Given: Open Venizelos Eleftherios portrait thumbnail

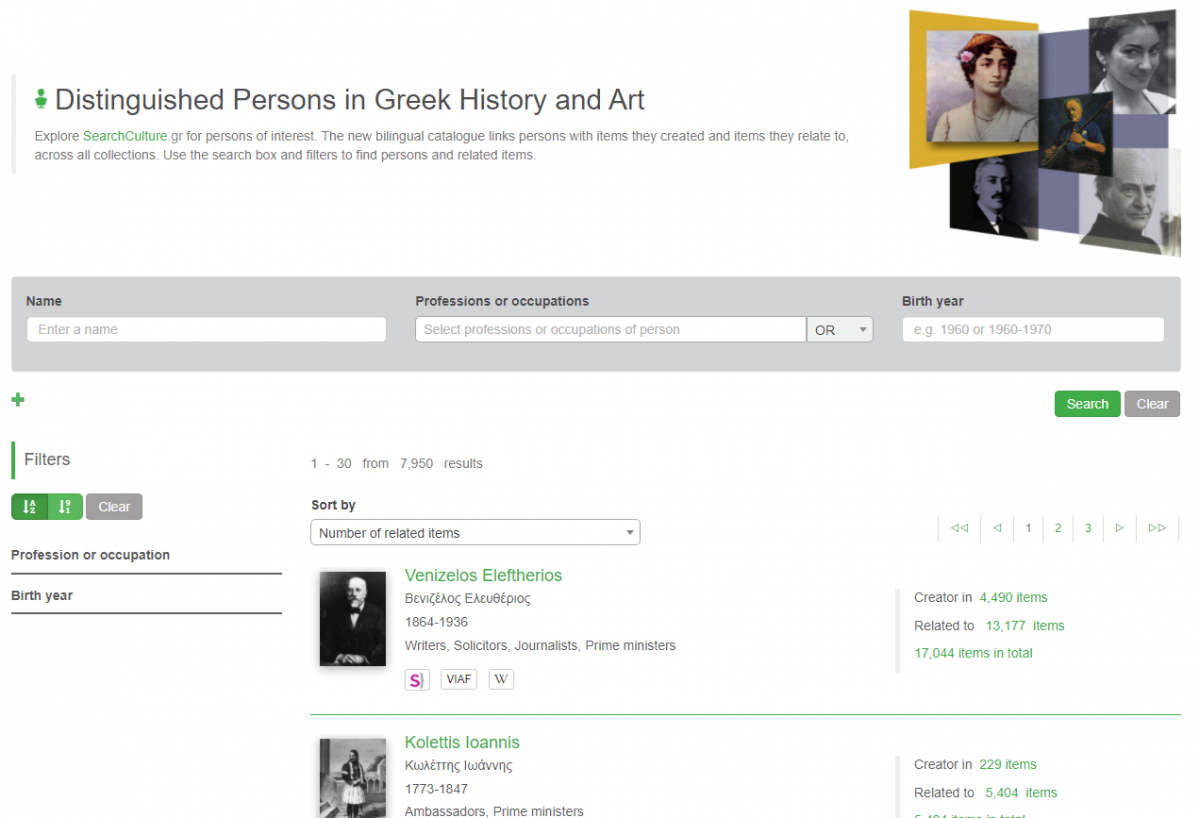Looking at the screenshot, I should pyautogui.click(x=353, y=619).
